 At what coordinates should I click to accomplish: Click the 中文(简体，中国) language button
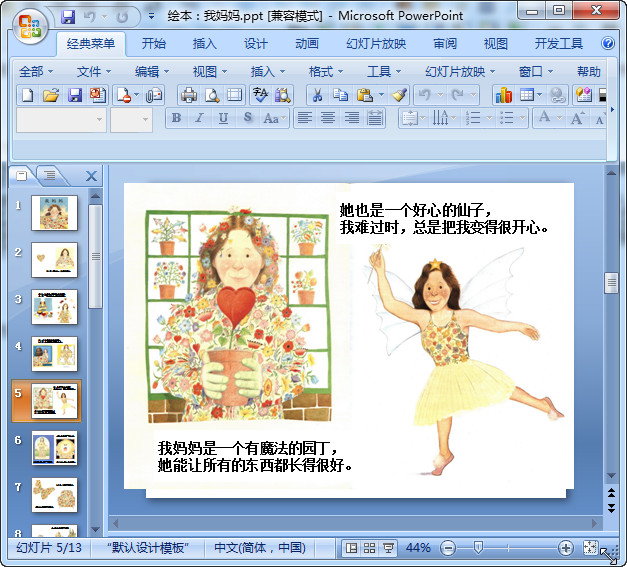[x=259, y=548]
